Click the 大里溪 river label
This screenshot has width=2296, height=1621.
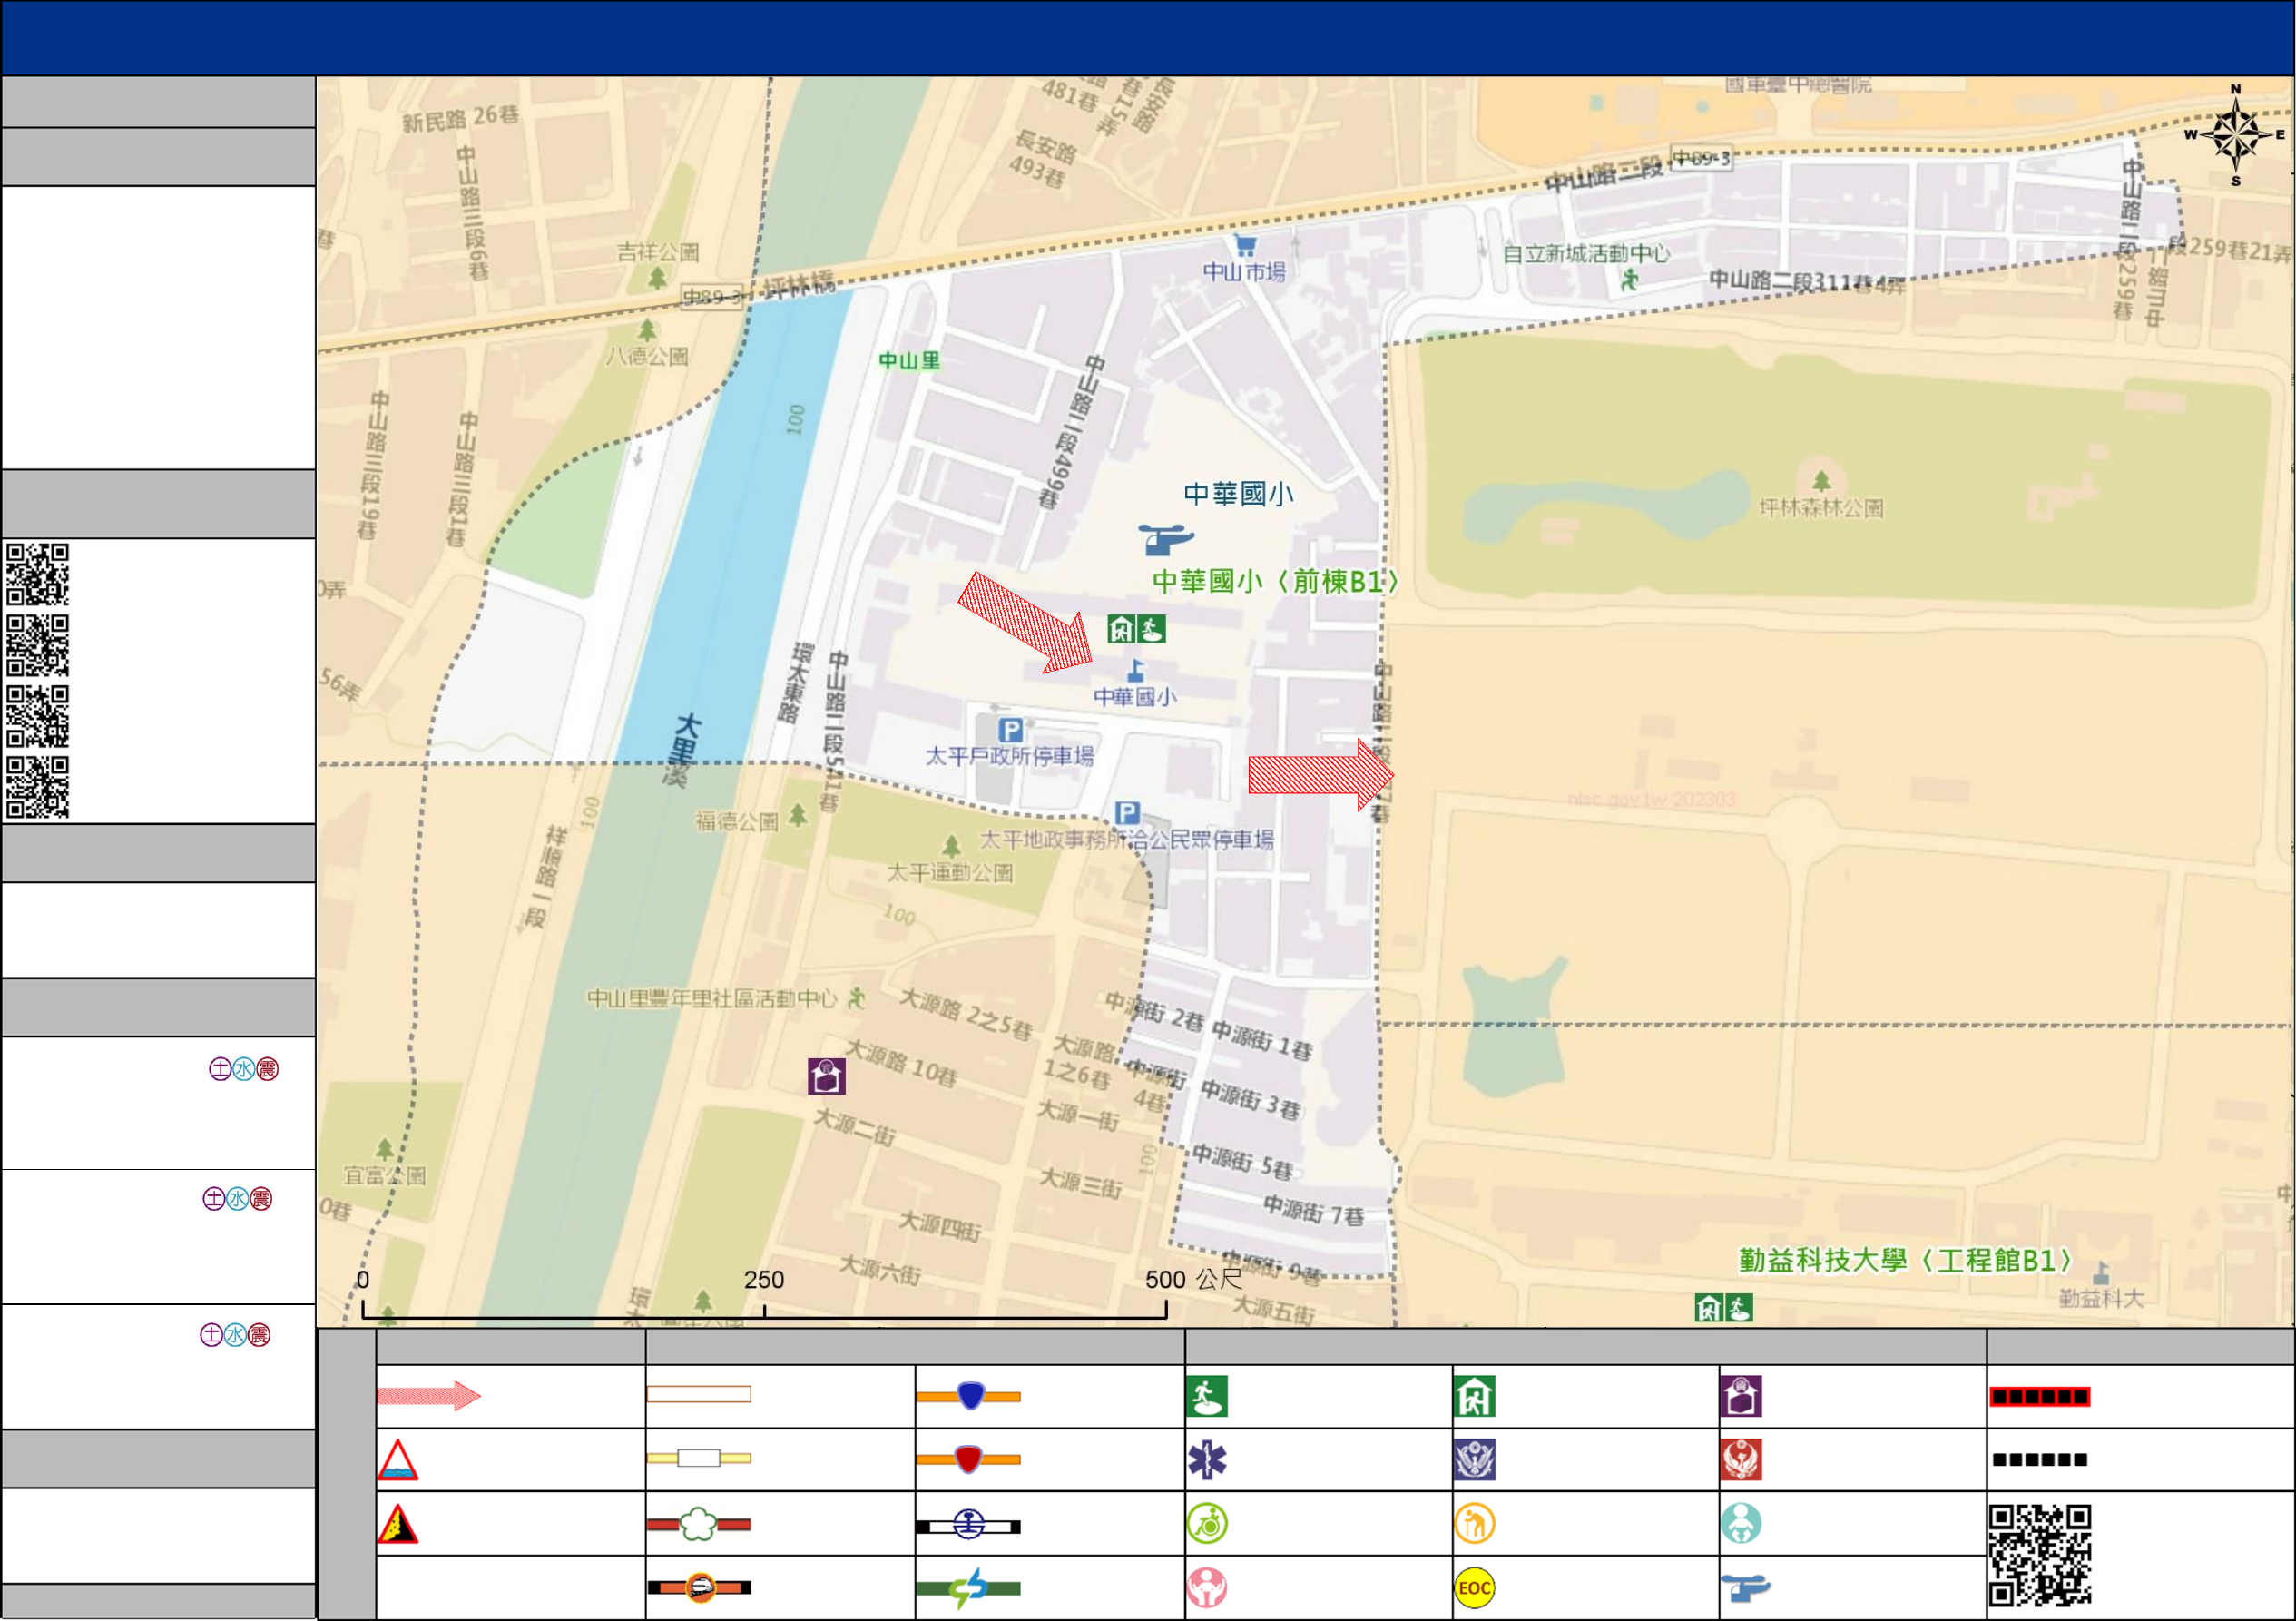(x=684, y=750)
